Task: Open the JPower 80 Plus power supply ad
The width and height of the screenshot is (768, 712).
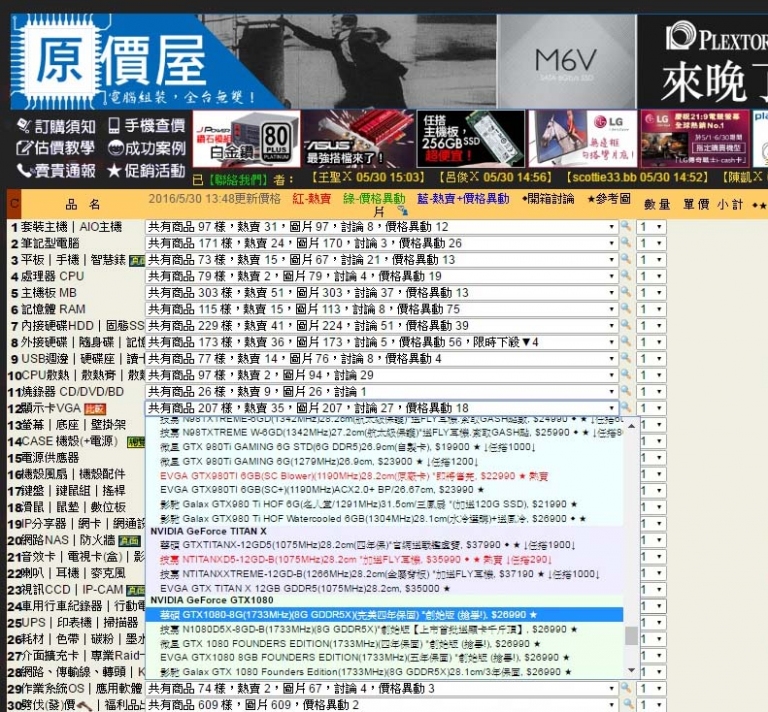Action: pyautogui.click(x=246, y=139)
